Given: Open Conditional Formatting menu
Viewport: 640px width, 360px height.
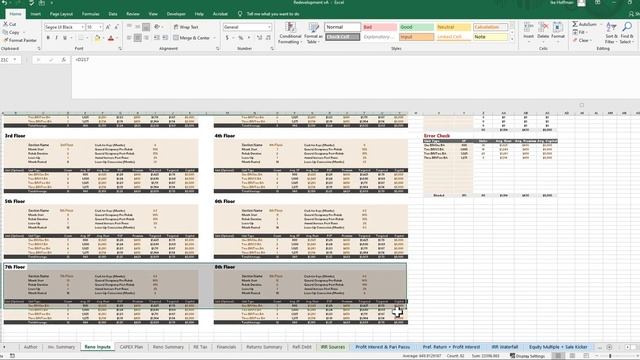Looking at the screenshot, I should (x=290, y=33).
